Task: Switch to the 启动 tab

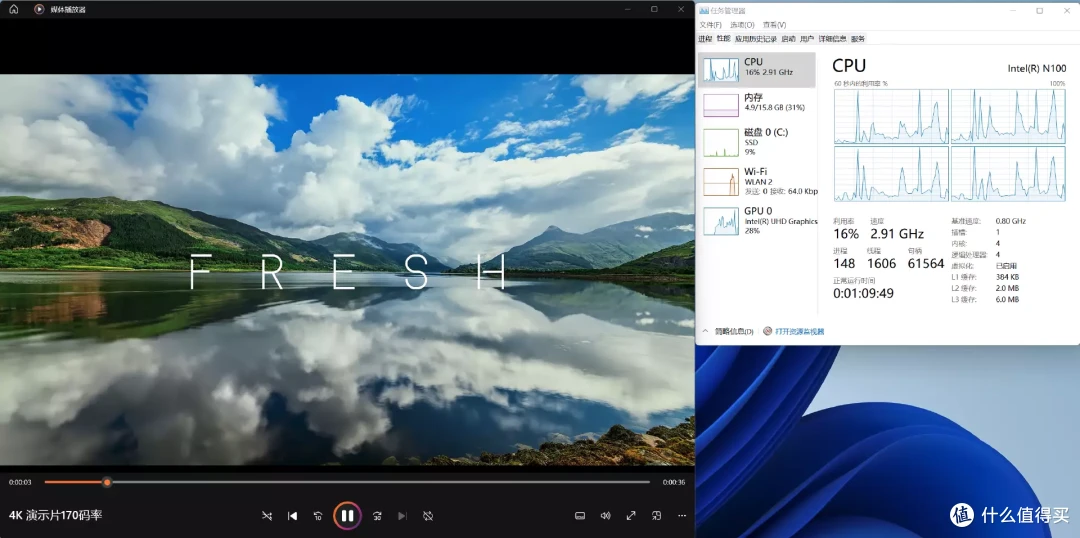Action: 789,39
